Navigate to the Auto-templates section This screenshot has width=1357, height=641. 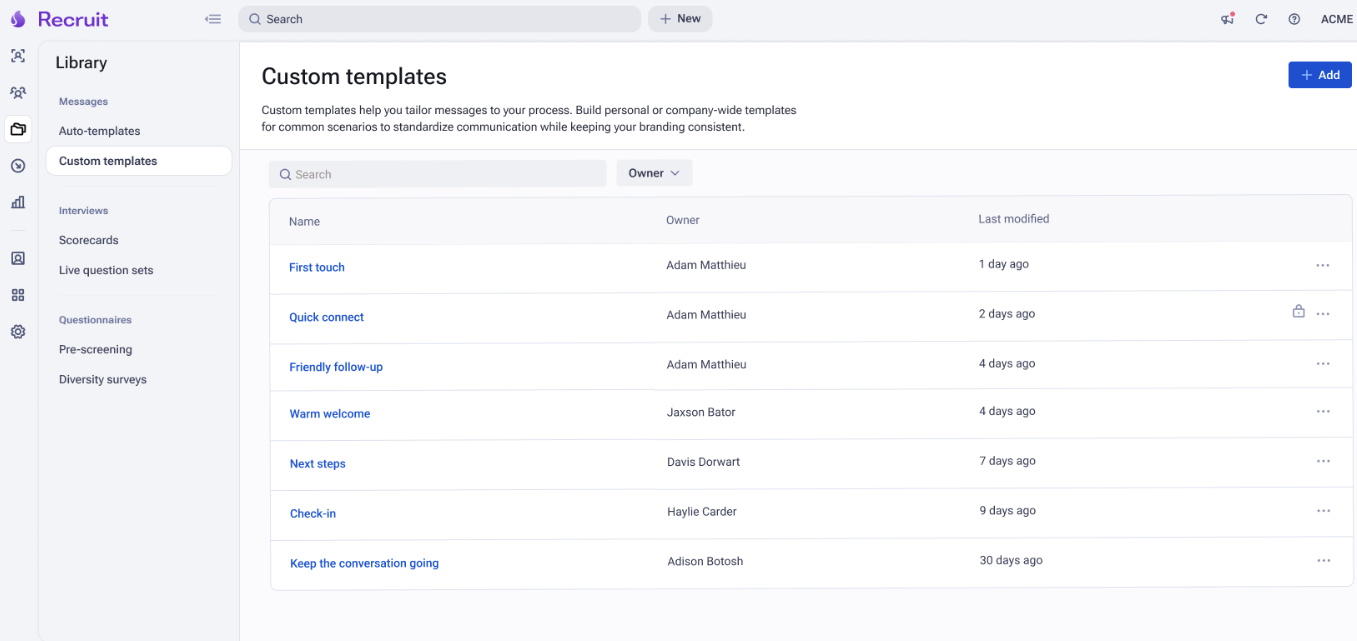tap(99, 130)
